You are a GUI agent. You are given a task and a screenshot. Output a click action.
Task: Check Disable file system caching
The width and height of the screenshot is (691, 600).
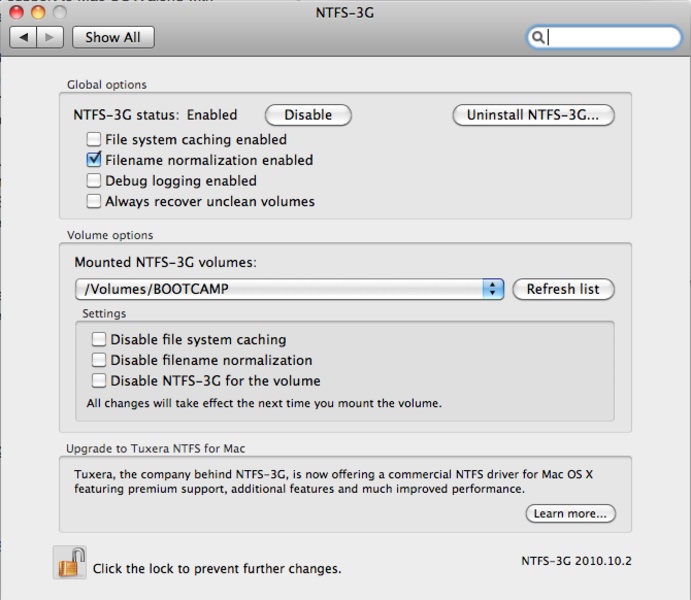pyautogui.click(x=99, y=340)
